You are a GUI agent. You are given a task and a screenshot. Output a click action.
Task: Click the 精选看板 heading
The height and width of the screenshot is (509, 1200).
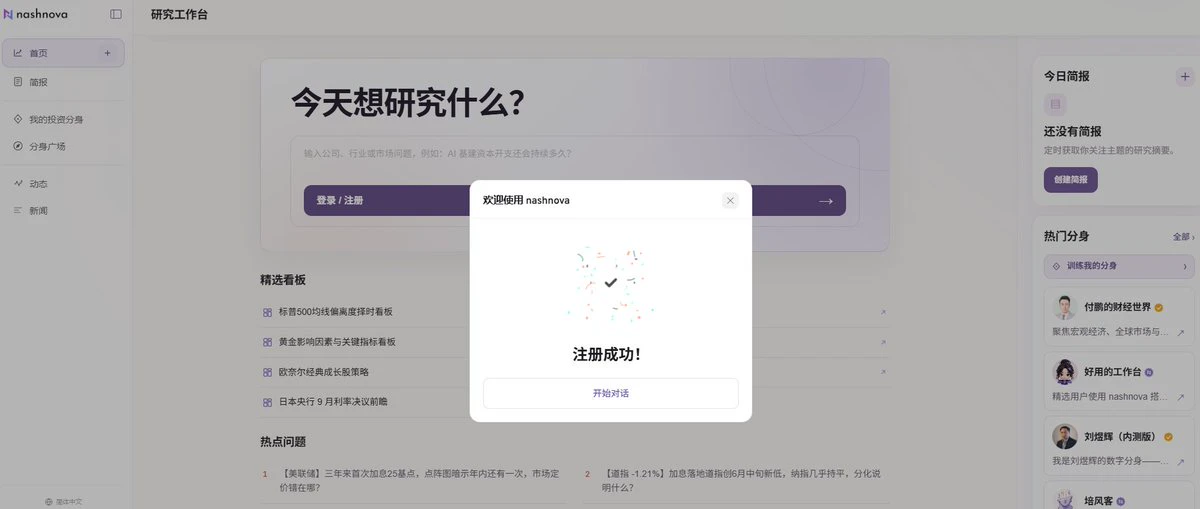click(x=283, y=280)
